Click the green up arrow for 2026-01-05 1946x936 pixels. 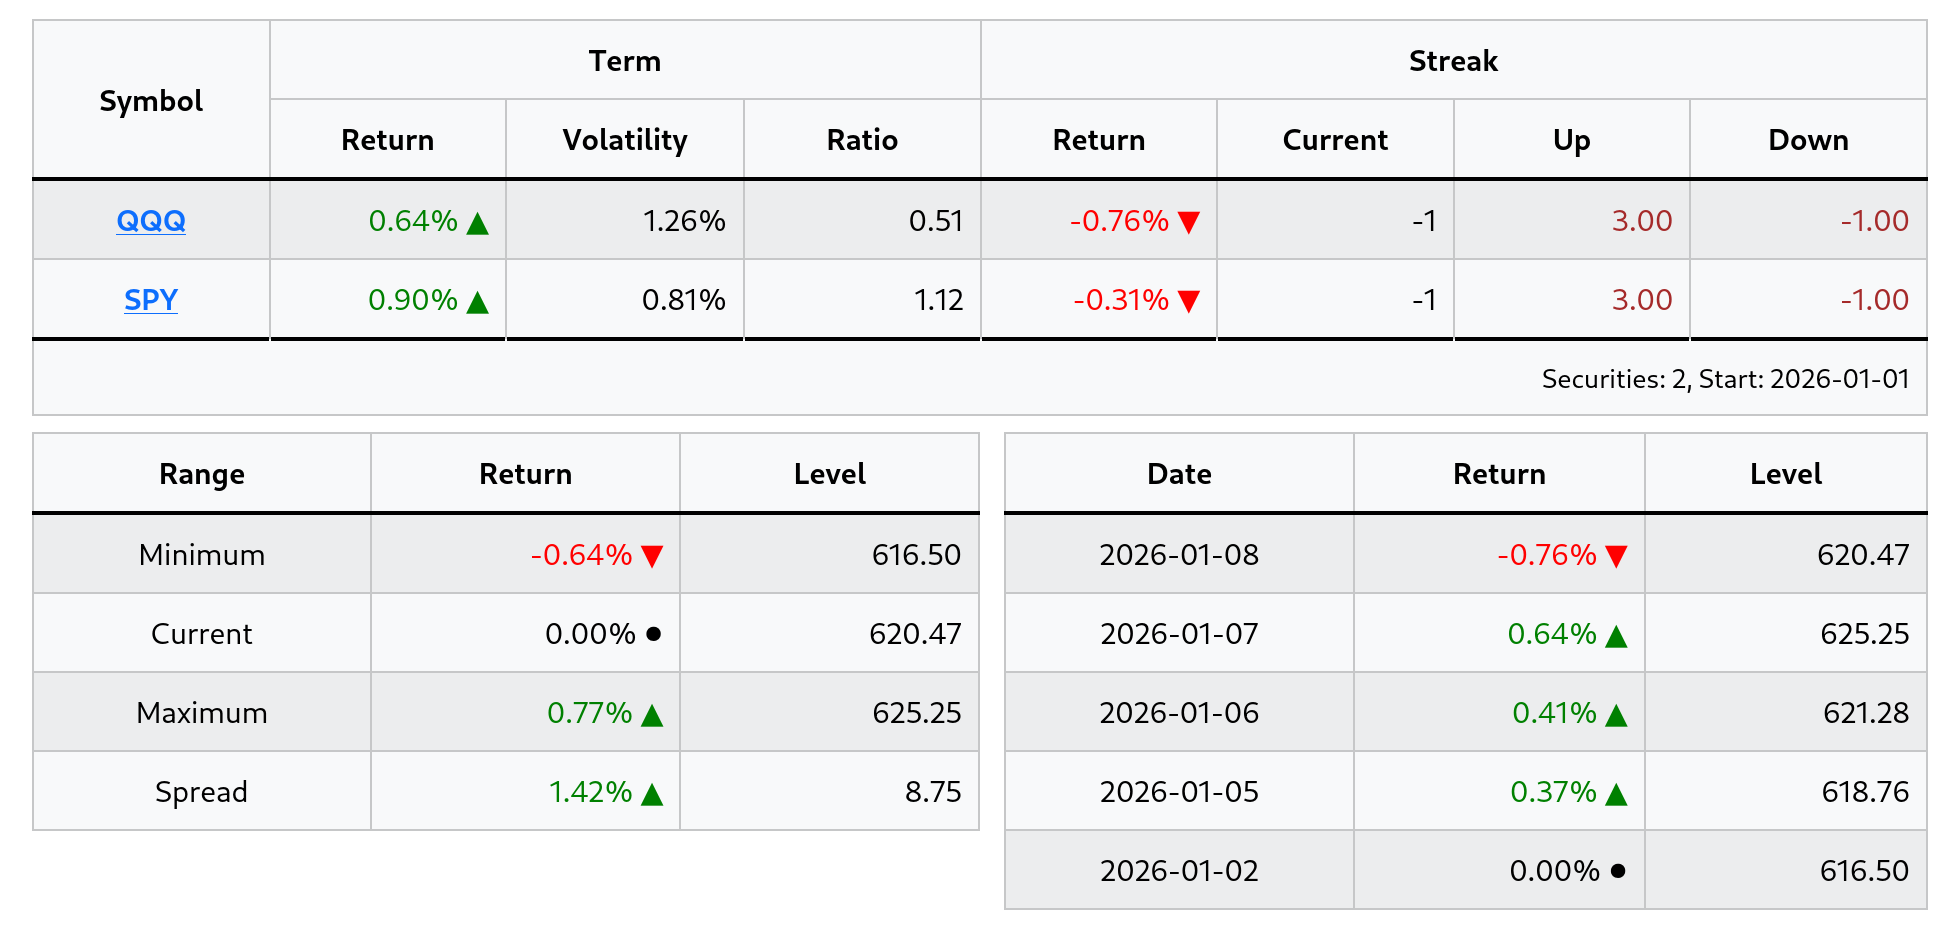[1616, 793]
